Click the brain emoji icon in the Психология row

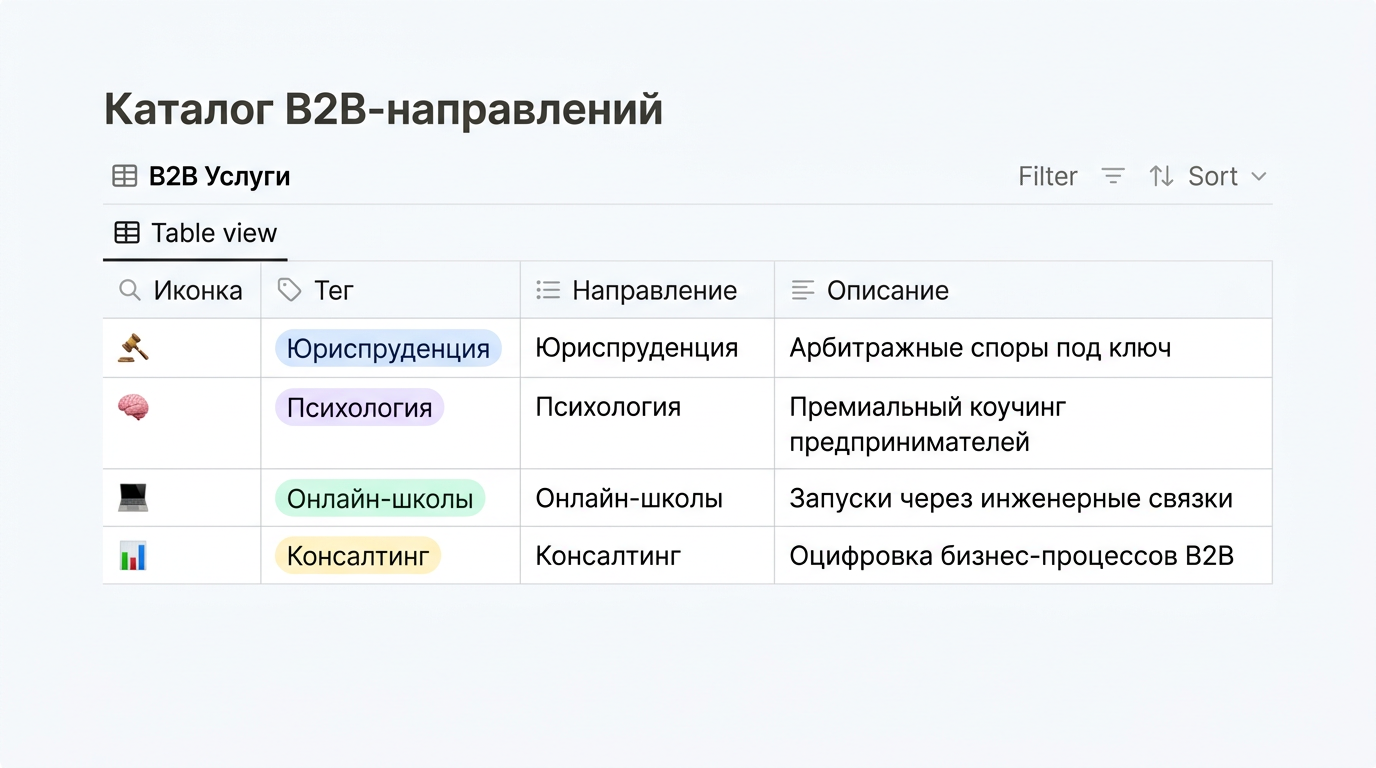click(133, 407)
